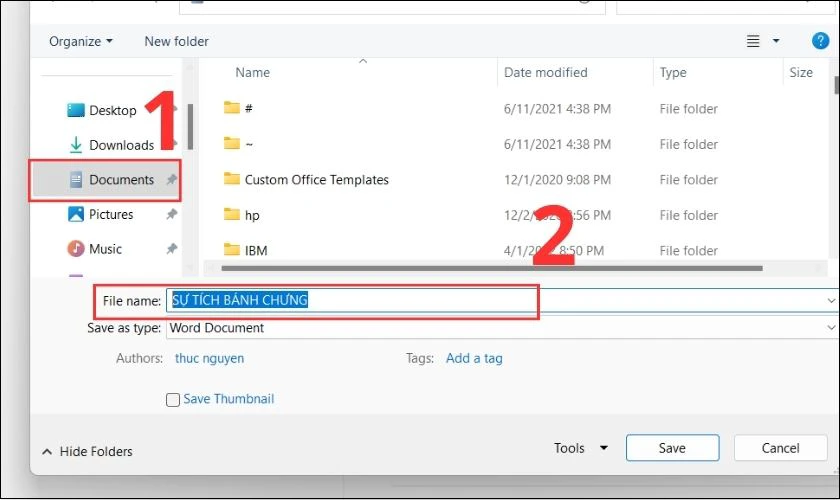Select the hp folder

[x=252, y=215]
